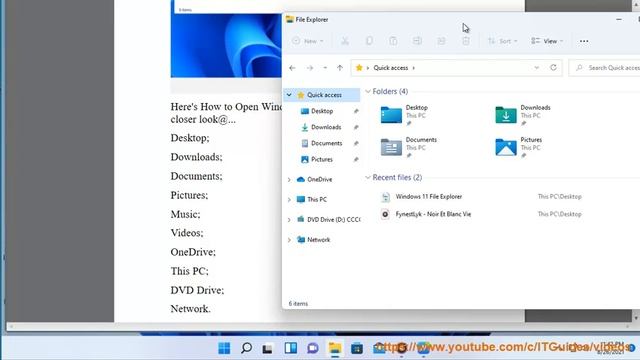Expand the Network tree node
The image size is (640, 360).
(x=289, y=240)
